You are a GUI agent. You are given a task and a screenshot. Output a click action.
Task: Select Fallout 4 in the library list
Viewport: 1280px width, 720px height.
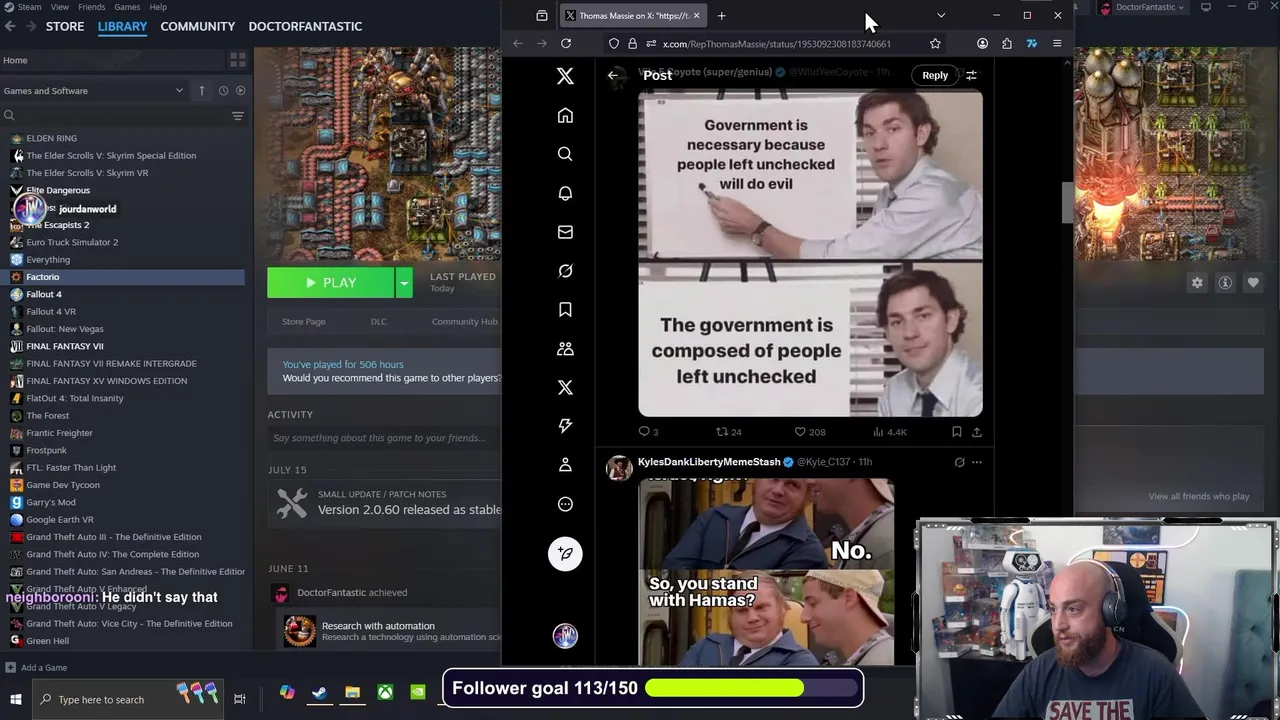tap(44, 294)
